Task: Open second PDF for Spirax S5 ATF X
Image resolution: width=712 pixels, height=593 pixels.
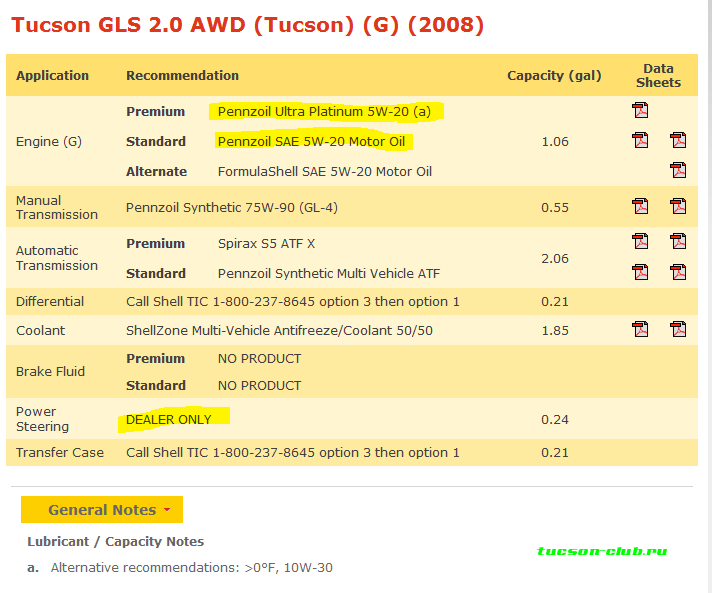Action: pos(678,242)
